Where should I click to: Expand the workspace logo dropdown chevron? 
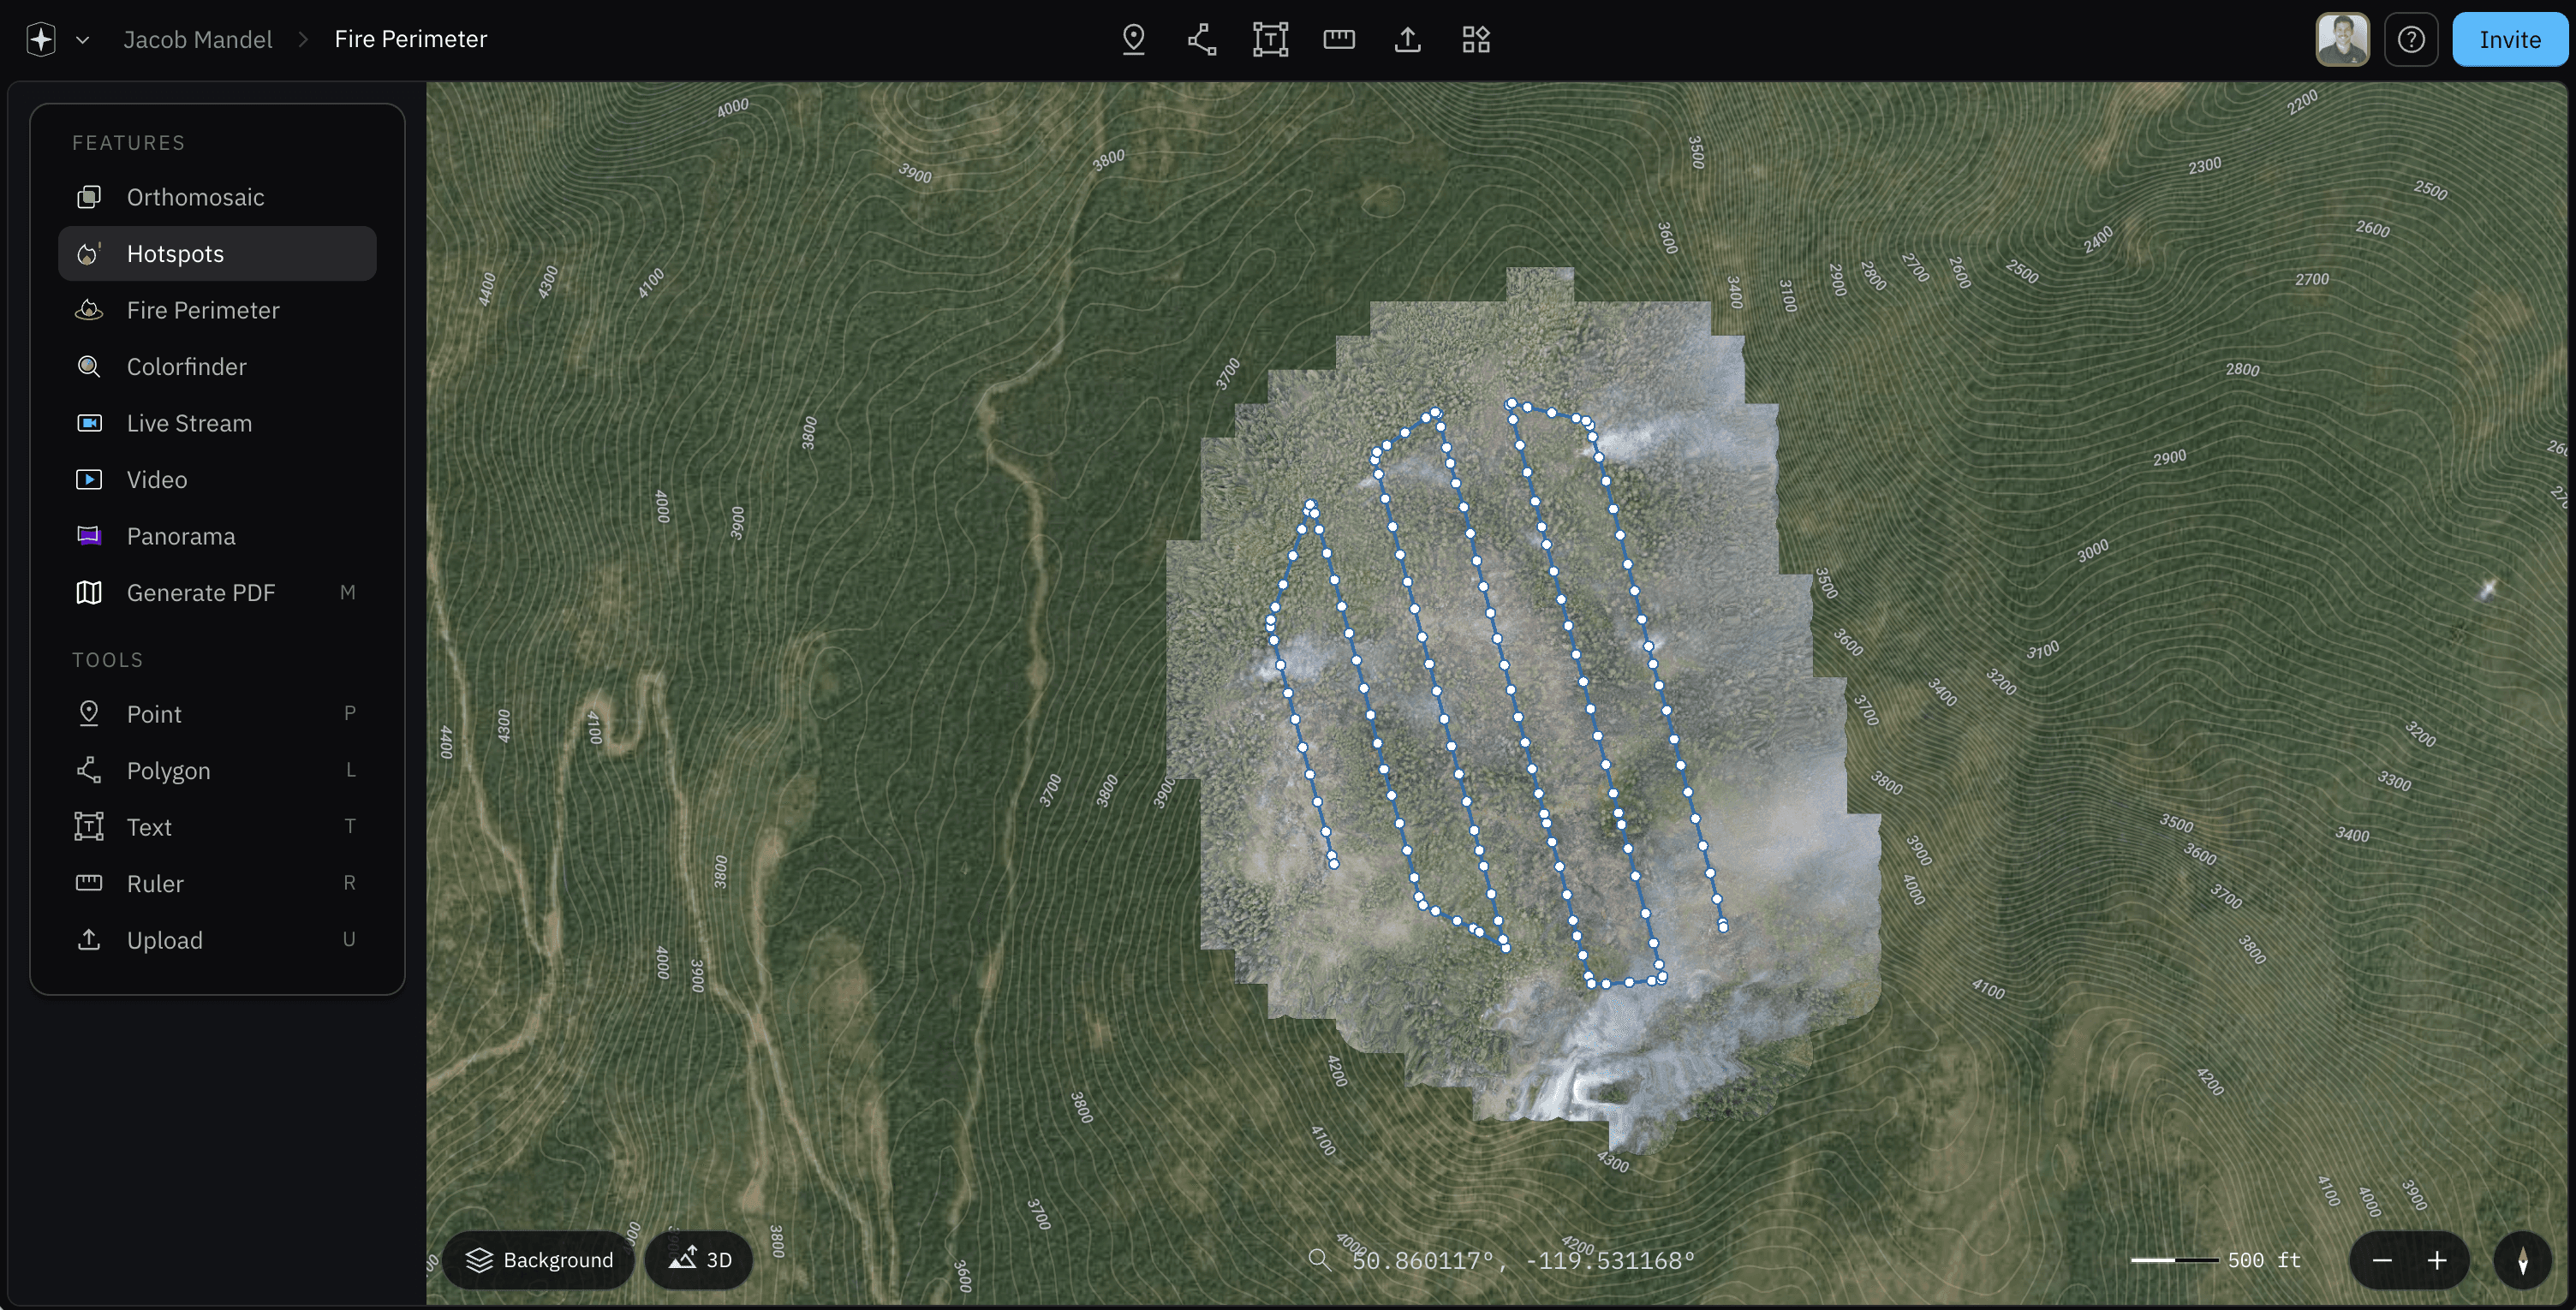coord(83,40)
